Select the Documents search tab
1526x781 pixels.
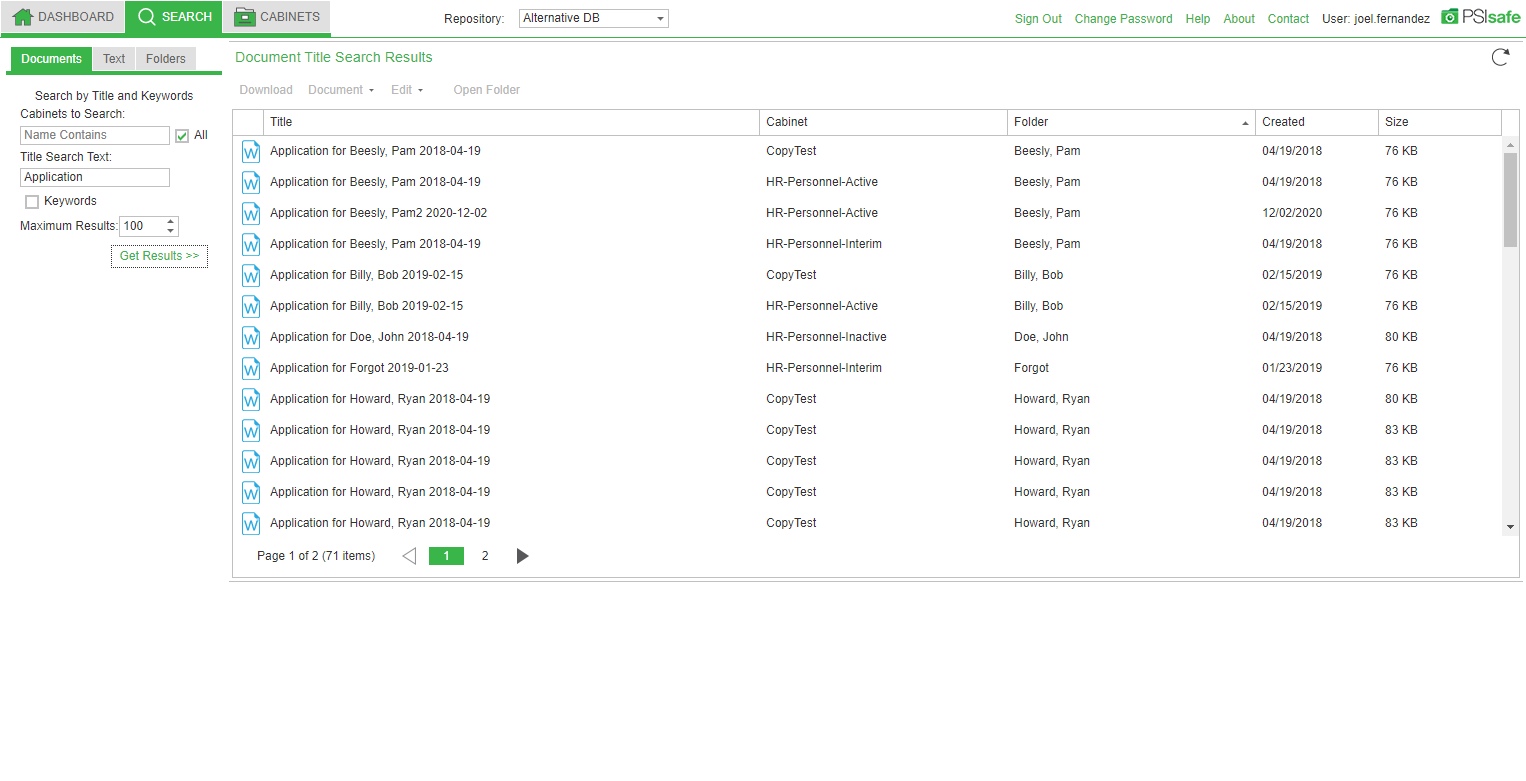coord(51,59)
